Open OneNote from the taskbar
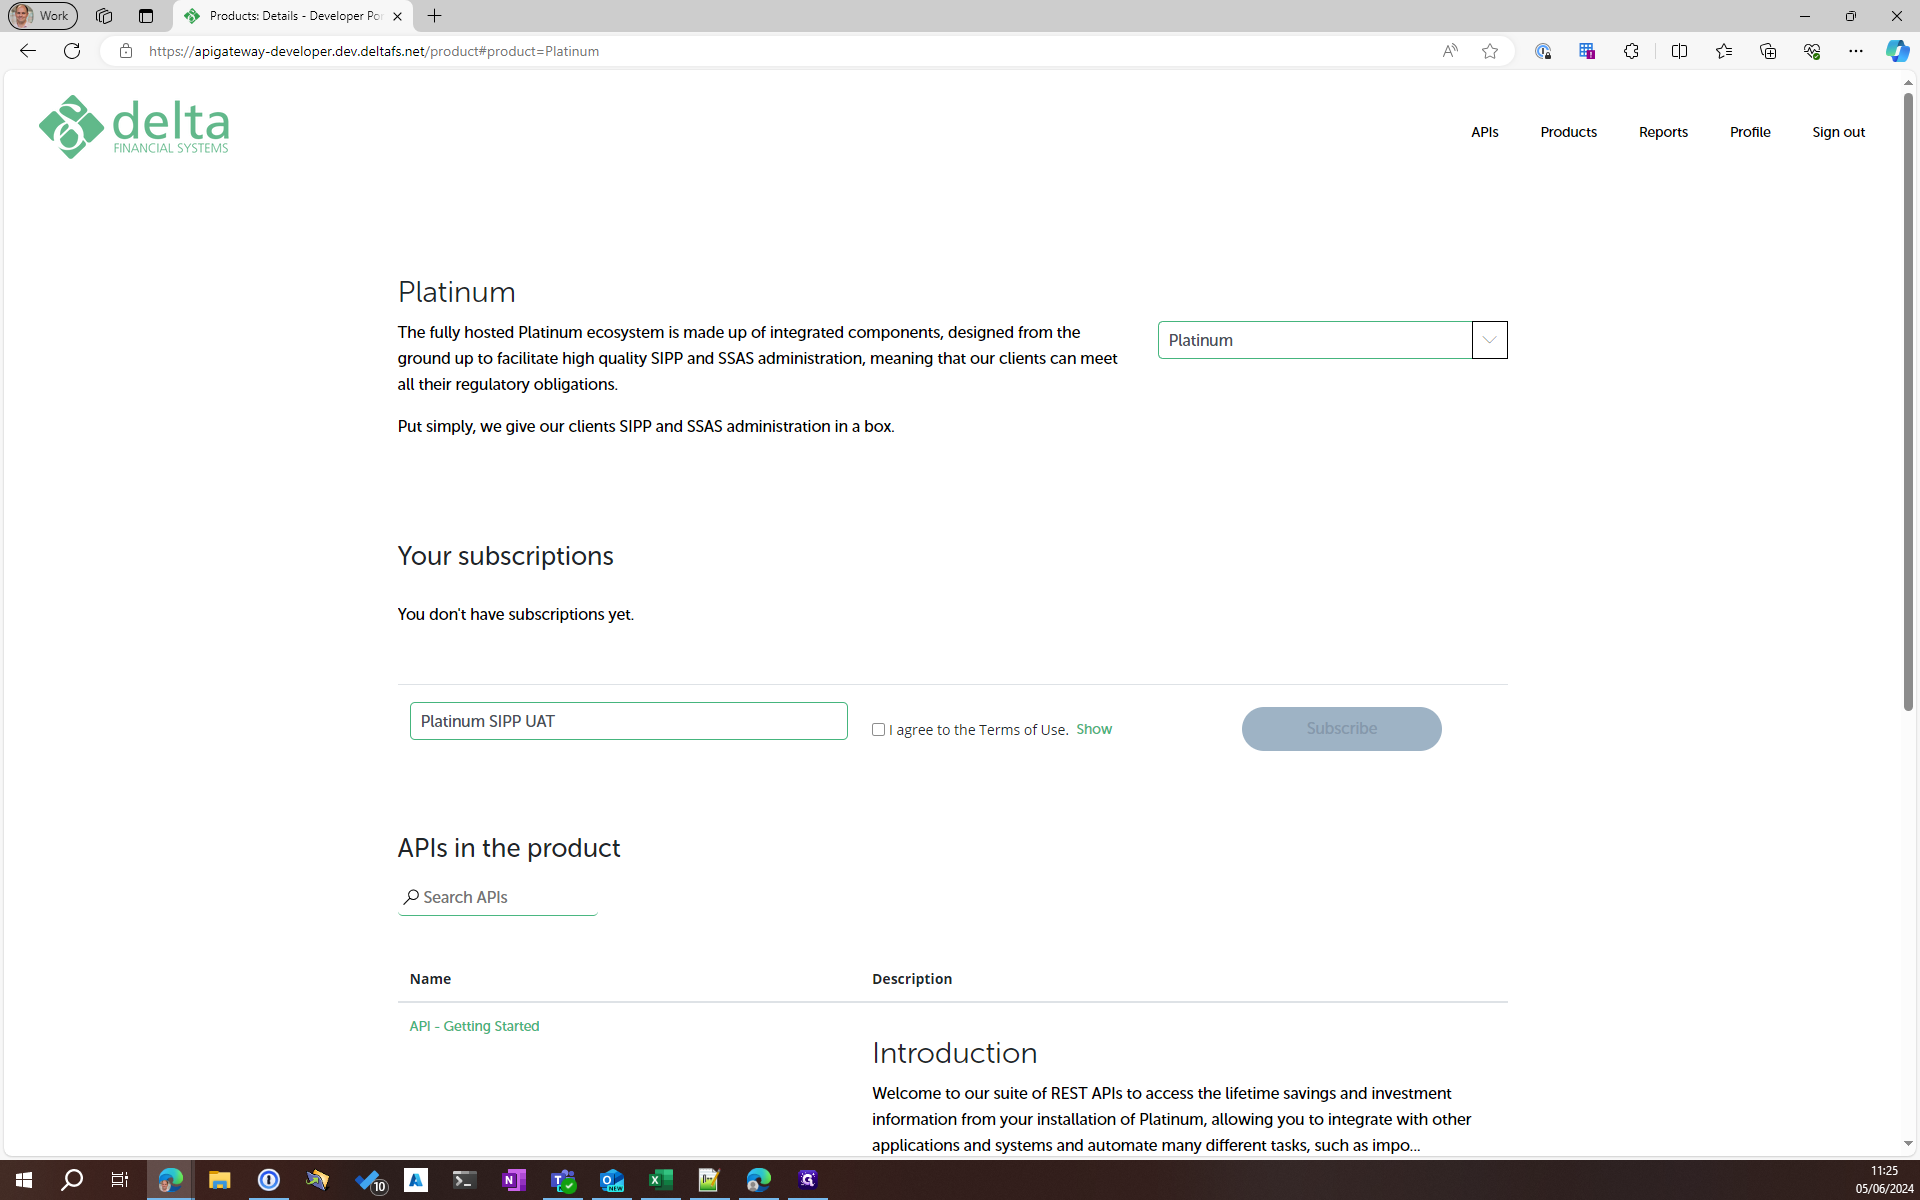This screenshot has height=1200, width=1920. point(513,1180)
